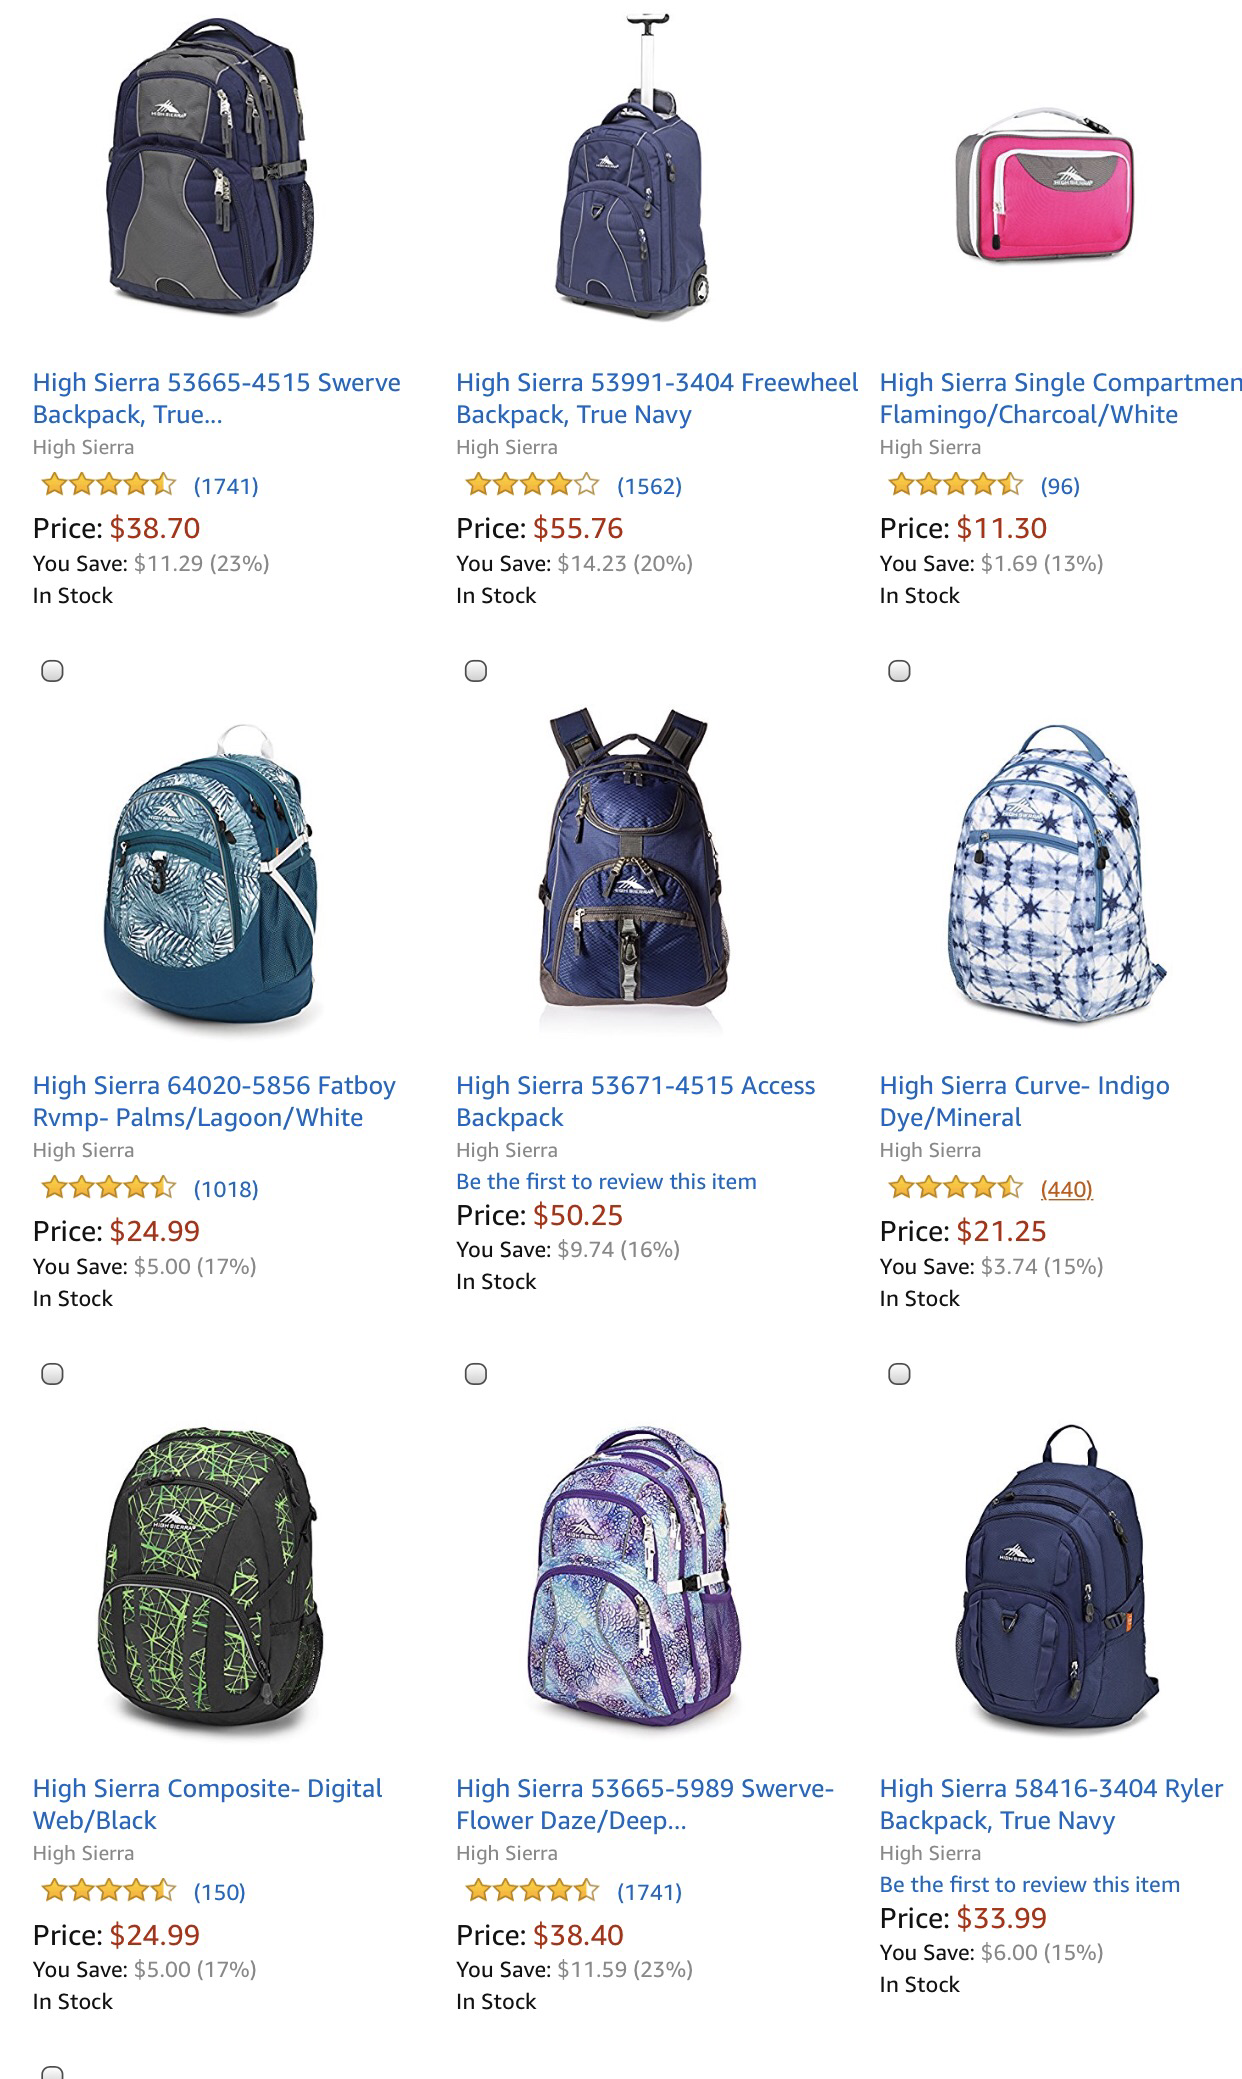Select the checkbox above the Ryler True Navy backpack
The image size is (1242, 2079).
pos(900,1374)
